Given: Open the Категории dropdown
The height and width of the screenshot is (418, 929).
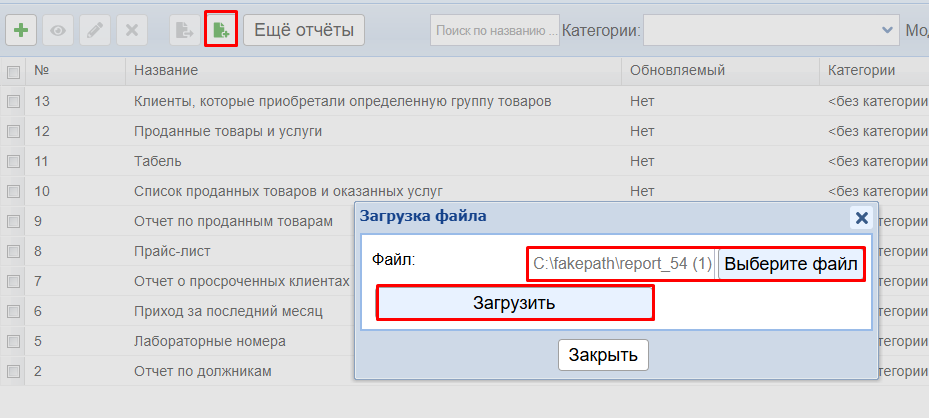Looking at the screenshot, I should coord(771,31).
